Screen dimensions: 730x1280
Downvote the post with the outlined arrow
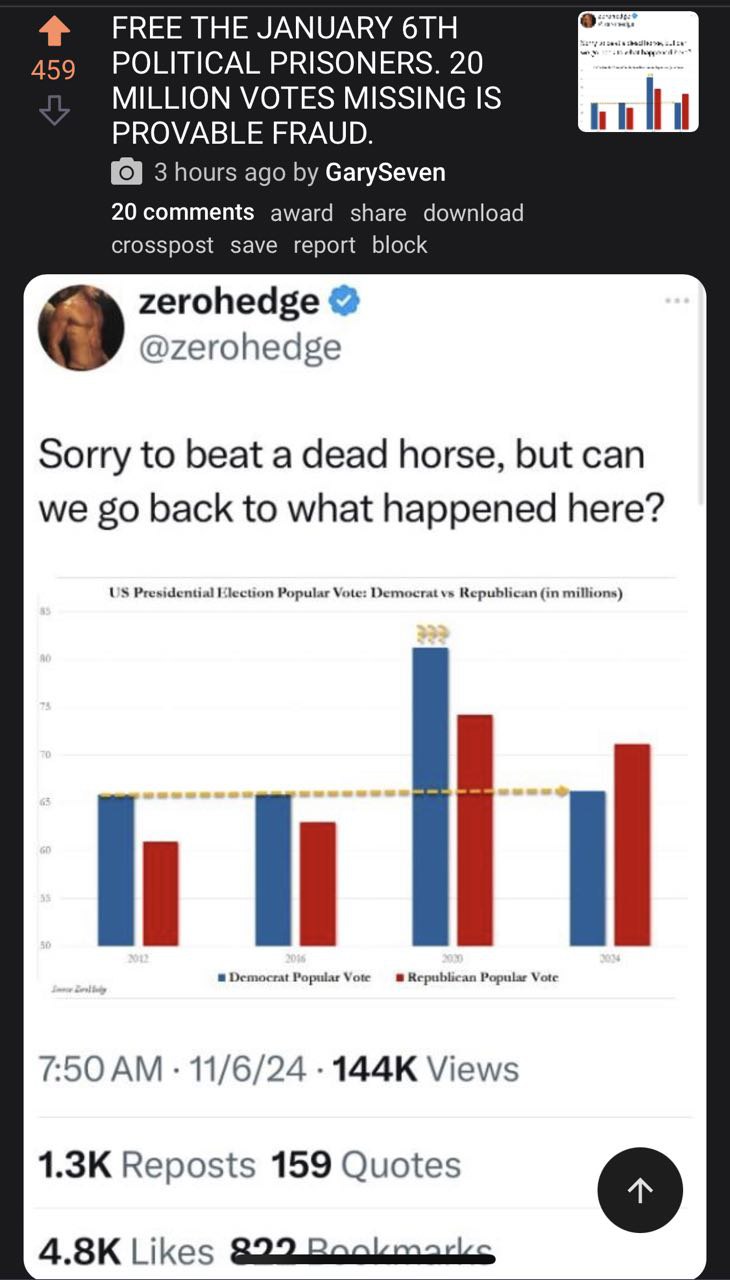pos(53,109)
